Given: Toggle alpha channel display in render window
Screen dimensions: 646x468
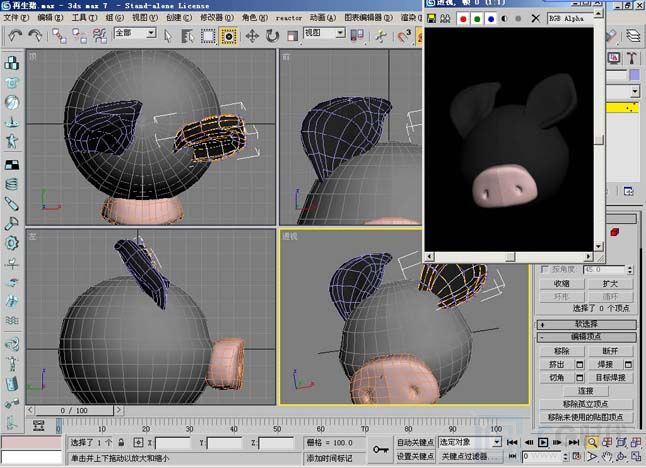Looking at the screenshot, I should coord(504,19).
